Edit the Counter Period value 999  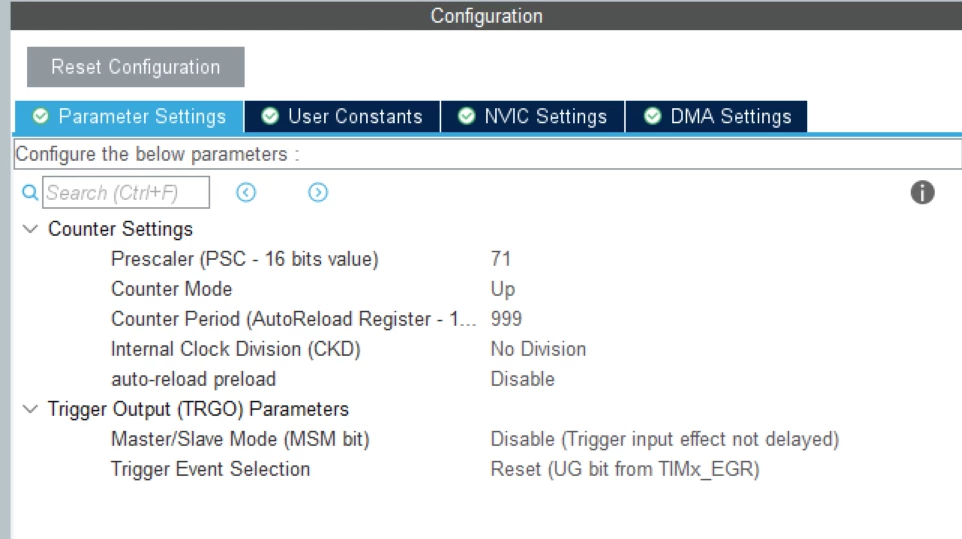[x=506, y=319]
